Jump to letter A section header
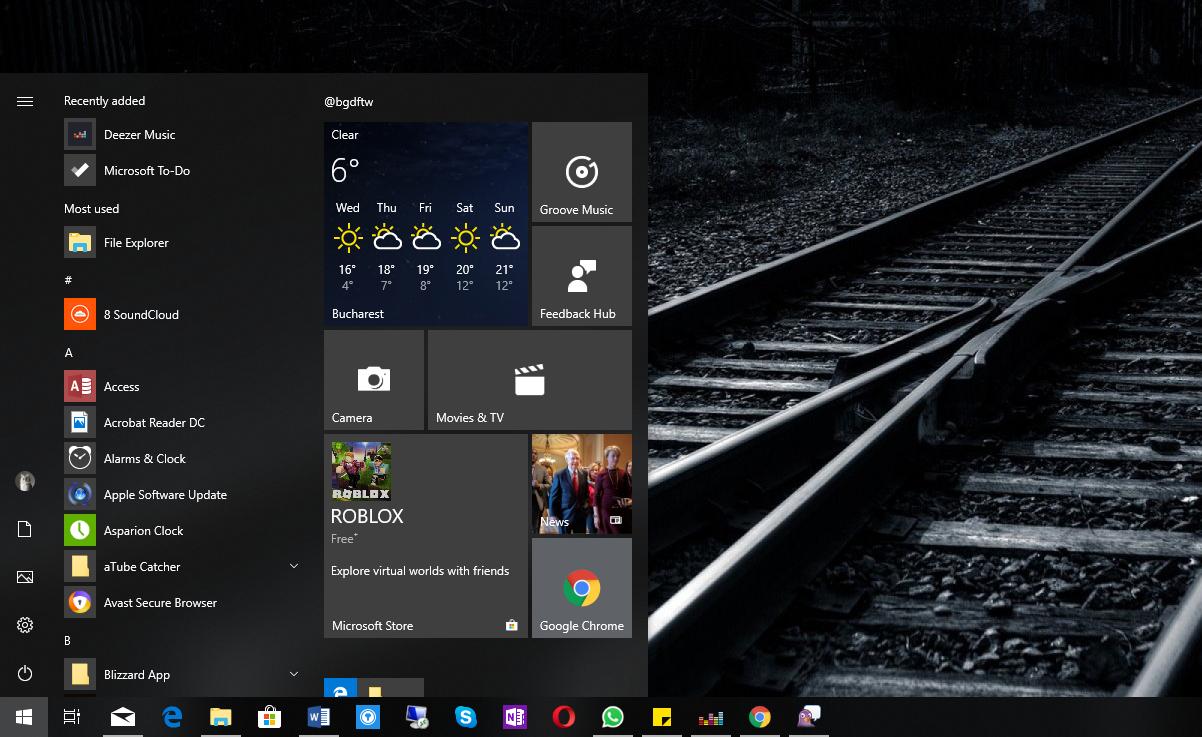This screenshot has height=737, width=1202. (69, 353)
